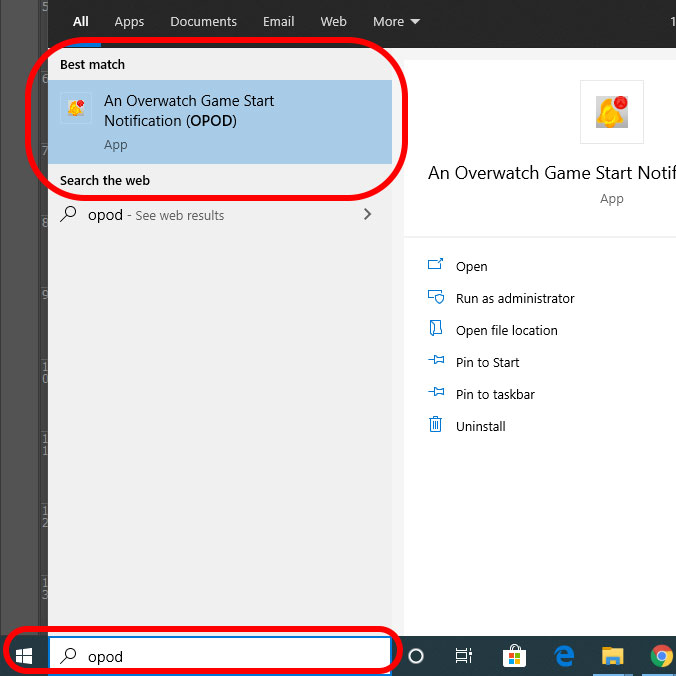Expand the More filter dropdown

point(396,22)
